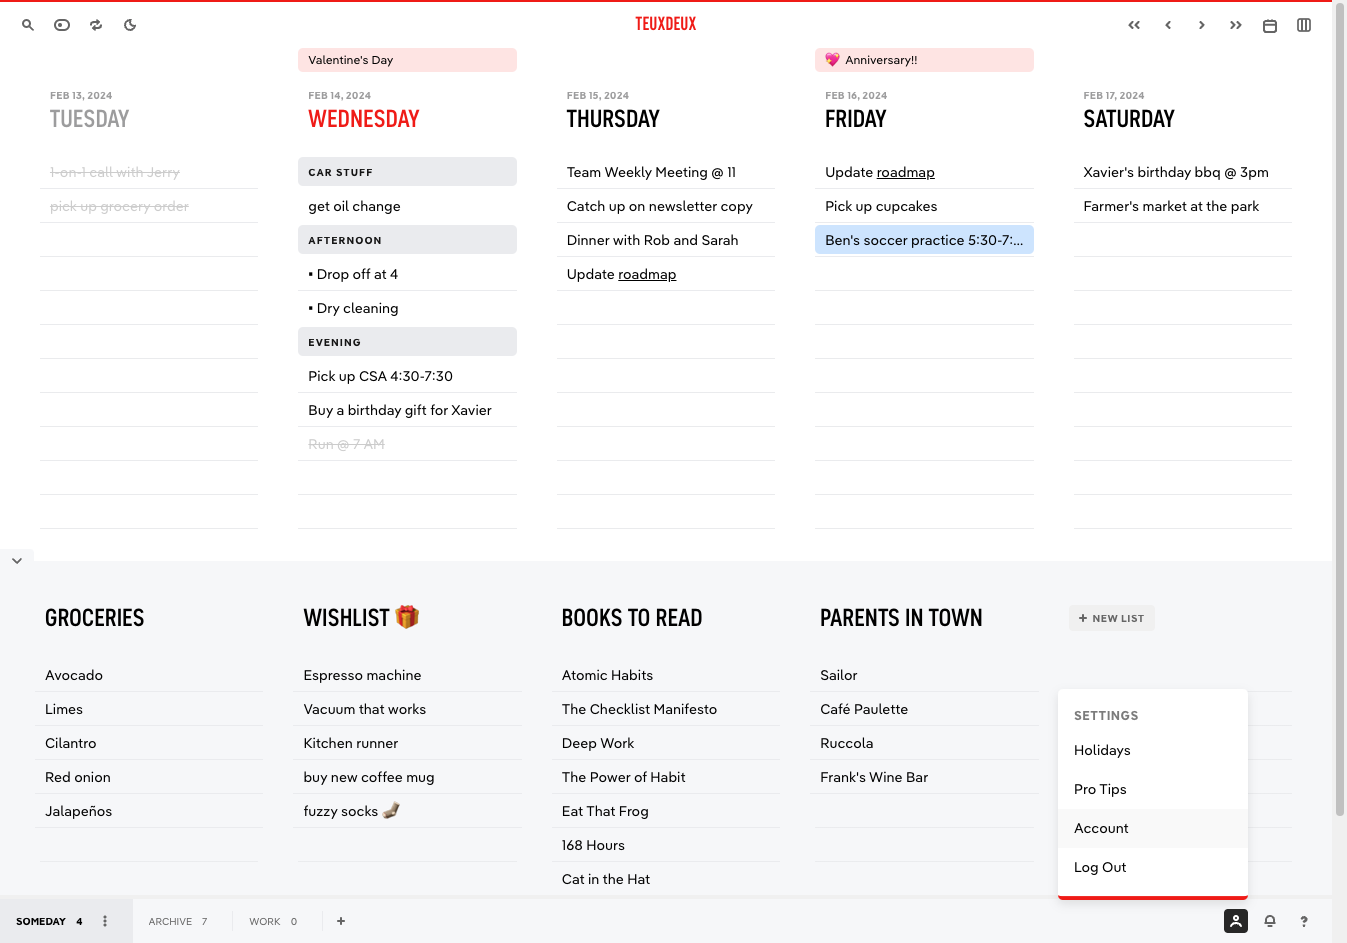Add a new list group with plus icon

[x=341, y=921]
